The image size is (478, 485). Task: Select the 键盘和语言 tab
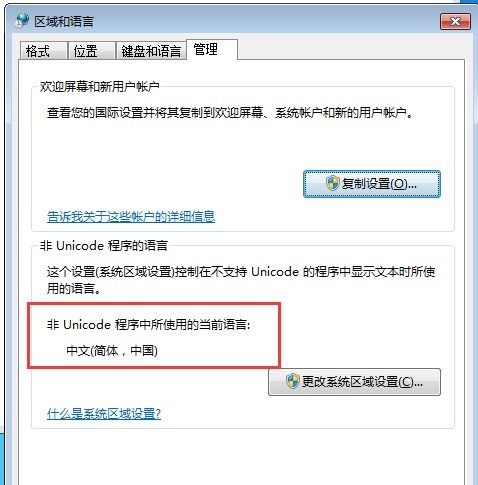coord(151,51)
